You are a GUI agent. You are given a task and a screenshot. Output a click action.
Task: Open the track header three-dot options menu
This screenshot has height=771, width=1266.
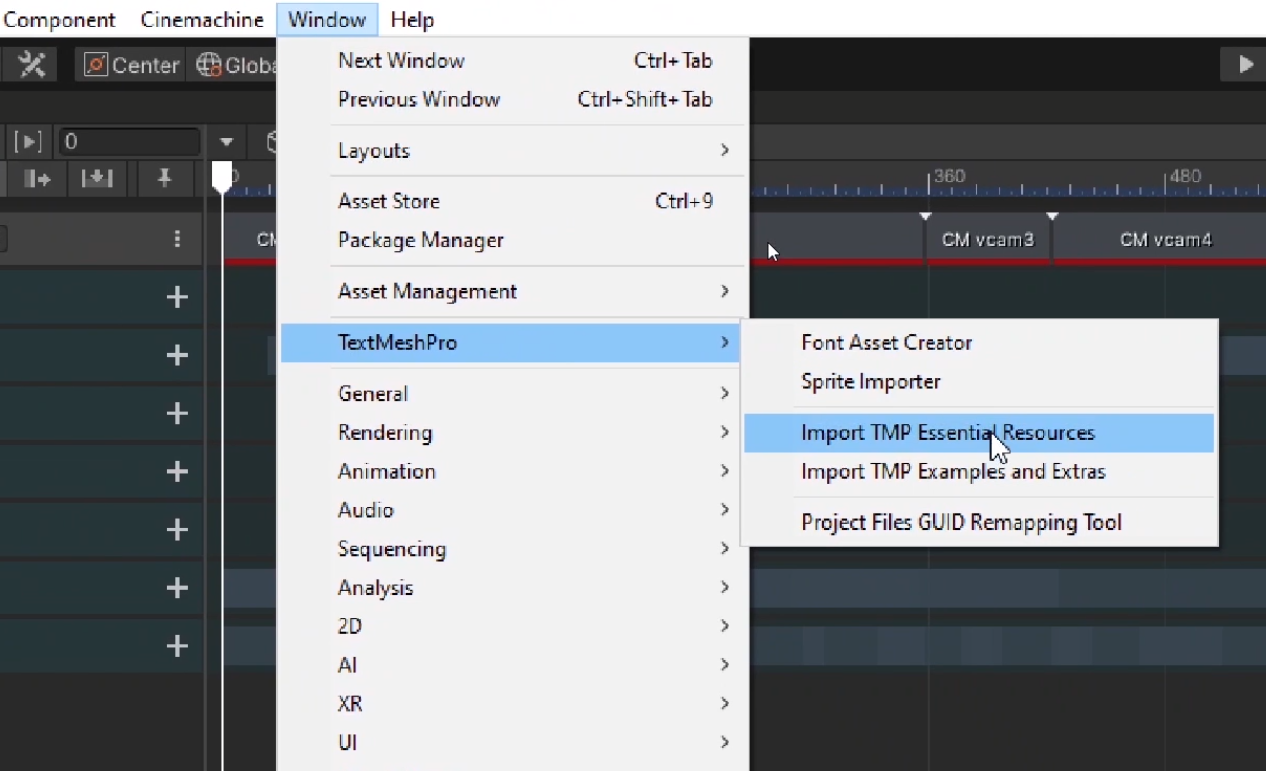click(177, 239)
